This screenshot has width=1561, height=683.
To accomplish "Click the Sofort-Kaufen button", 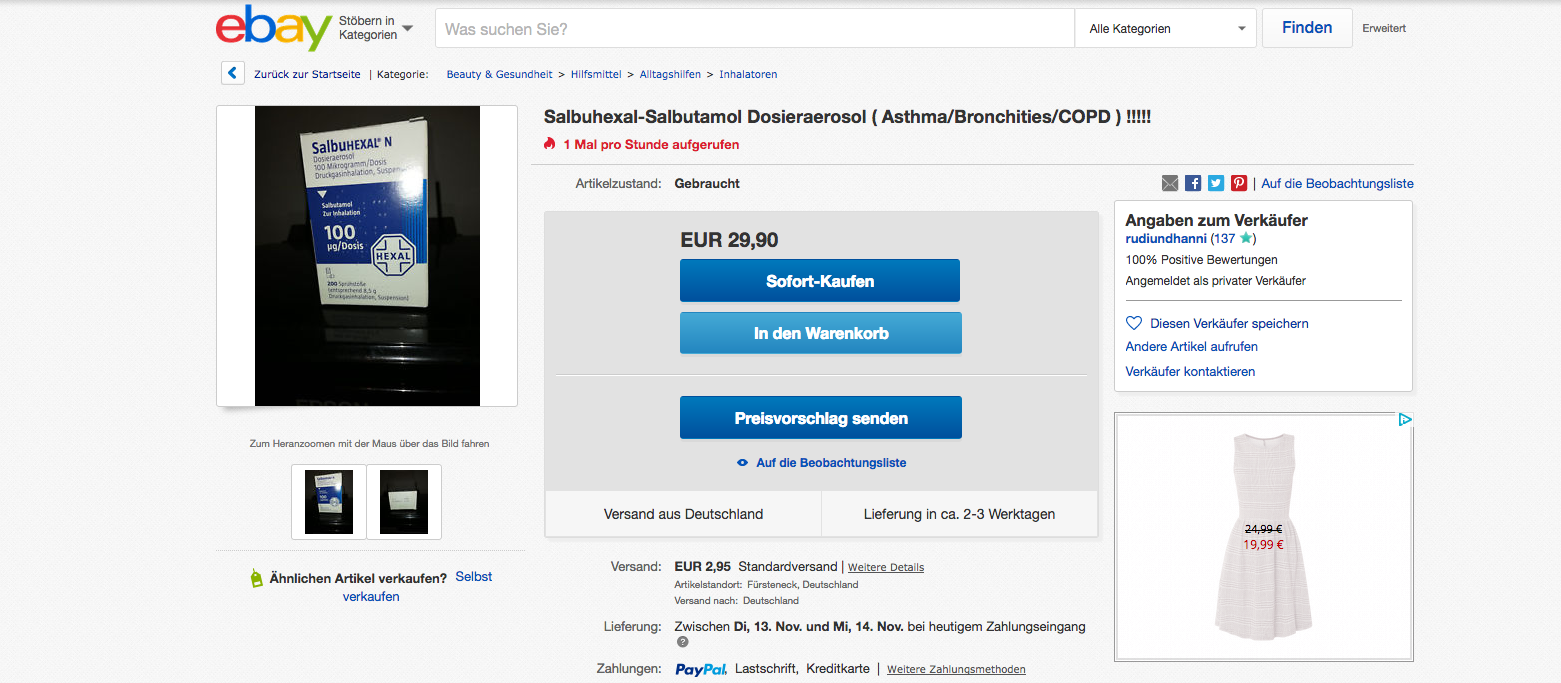I will click(820, 281).
